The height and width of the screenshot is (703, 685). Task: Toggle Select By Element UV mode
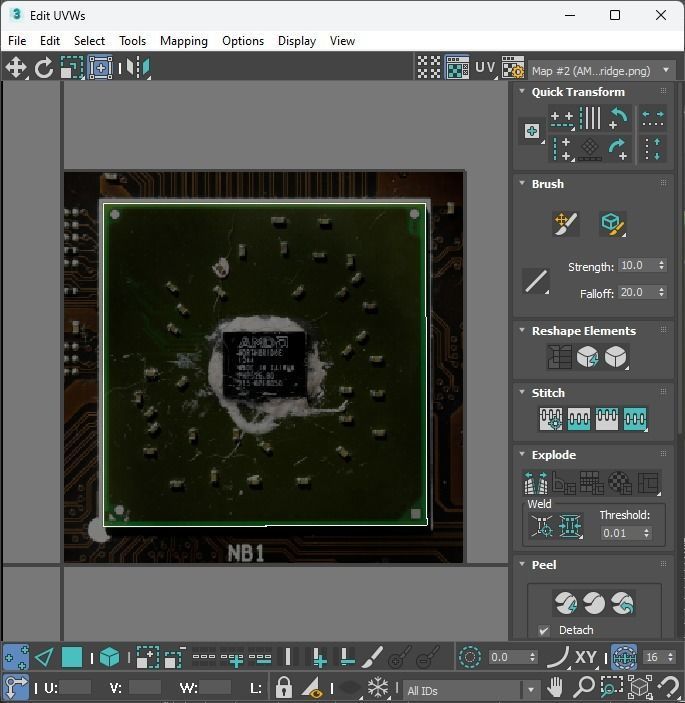click(x=109, y=657)
